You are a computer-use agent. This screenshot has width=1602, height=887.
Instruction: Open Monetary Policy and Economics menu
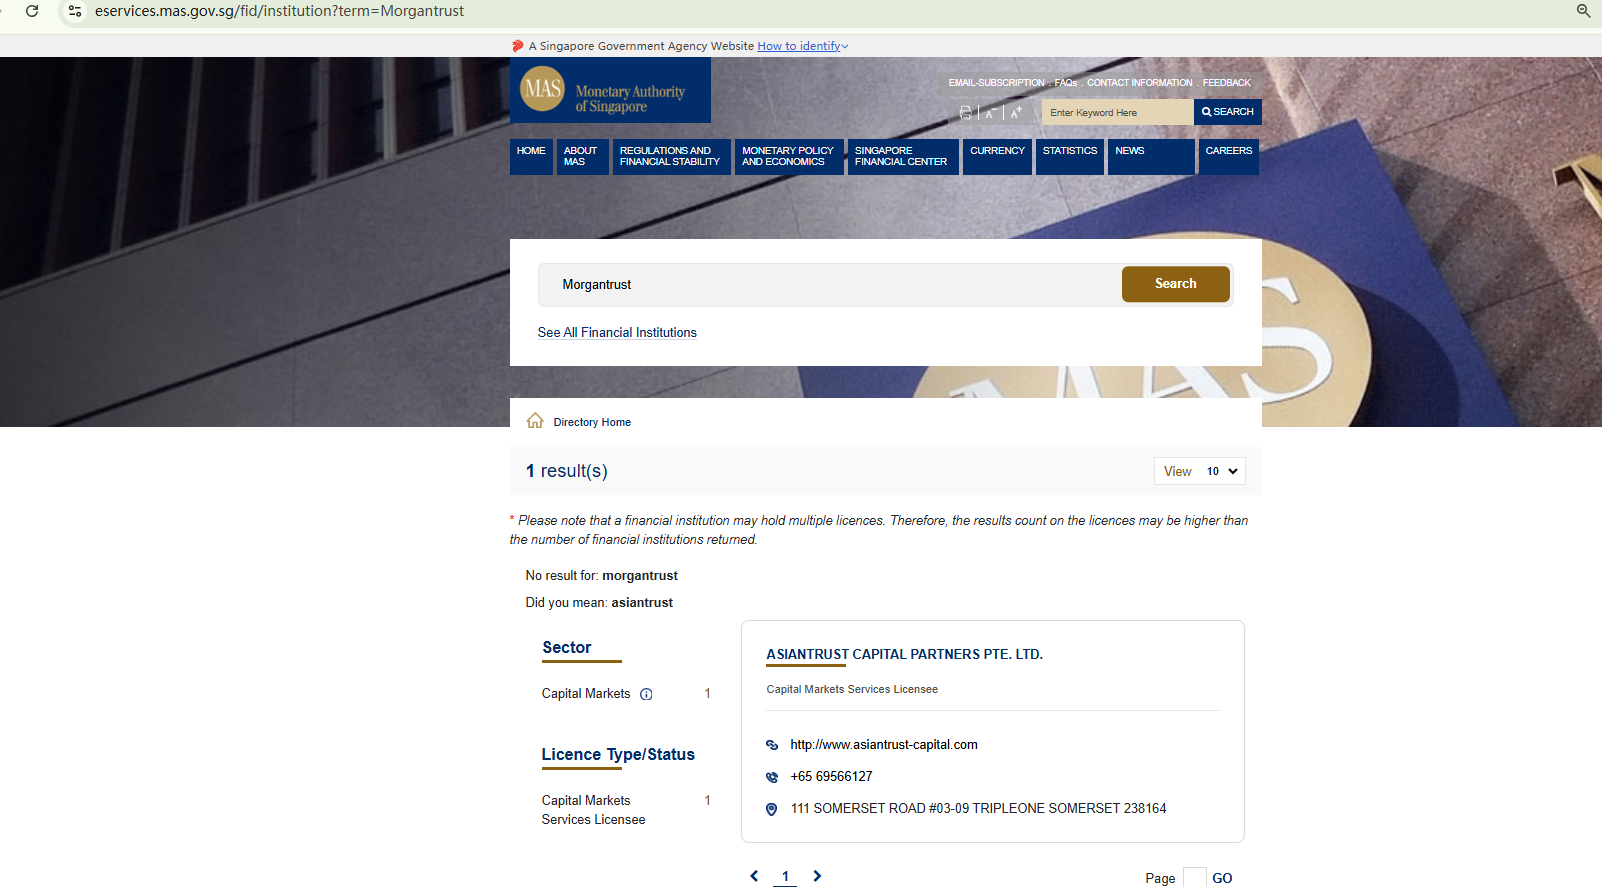(x=789, y=157)
